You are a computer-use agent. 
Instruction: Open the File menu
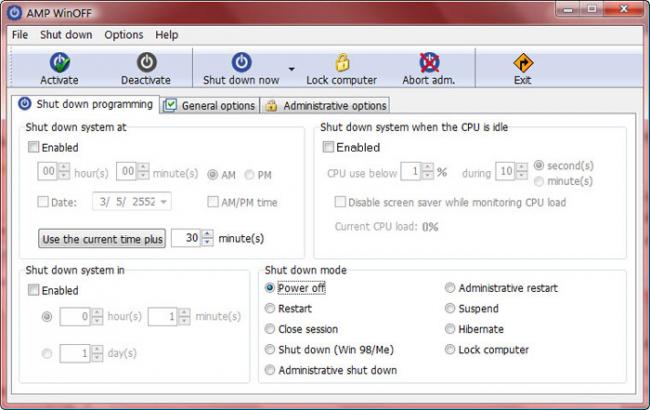20,35
